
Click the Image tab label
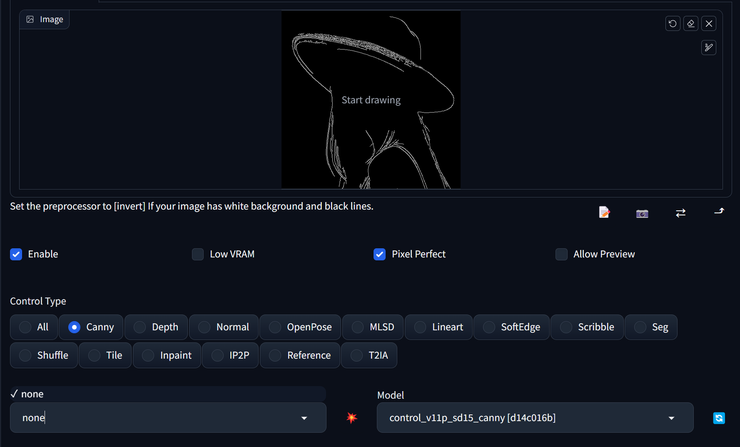click(x=44, y=19)
